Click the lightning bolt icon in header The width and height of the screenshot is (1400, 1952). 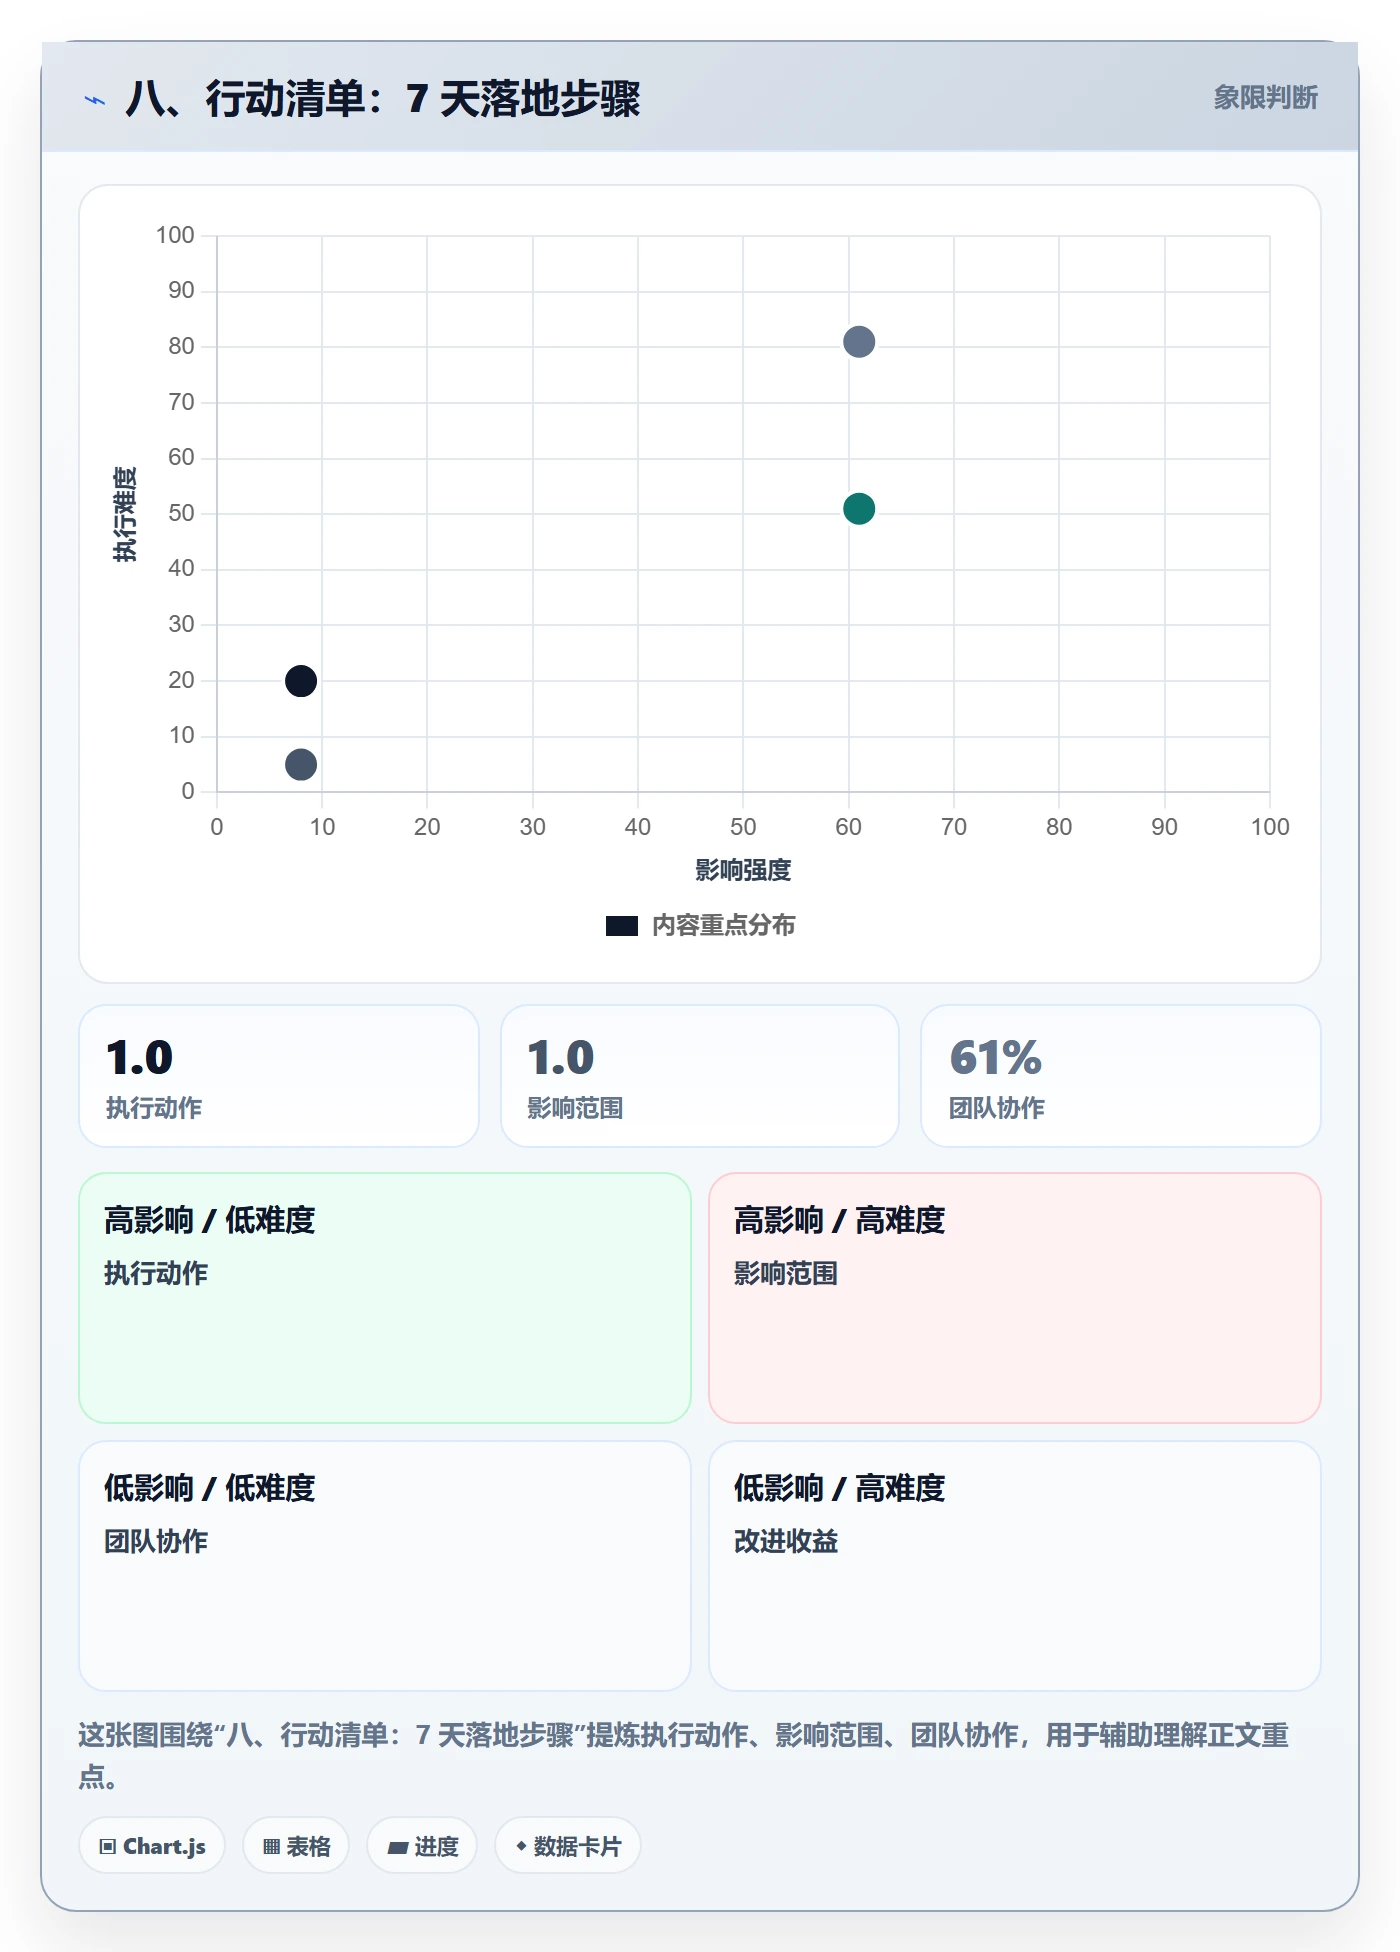(95, 100)
